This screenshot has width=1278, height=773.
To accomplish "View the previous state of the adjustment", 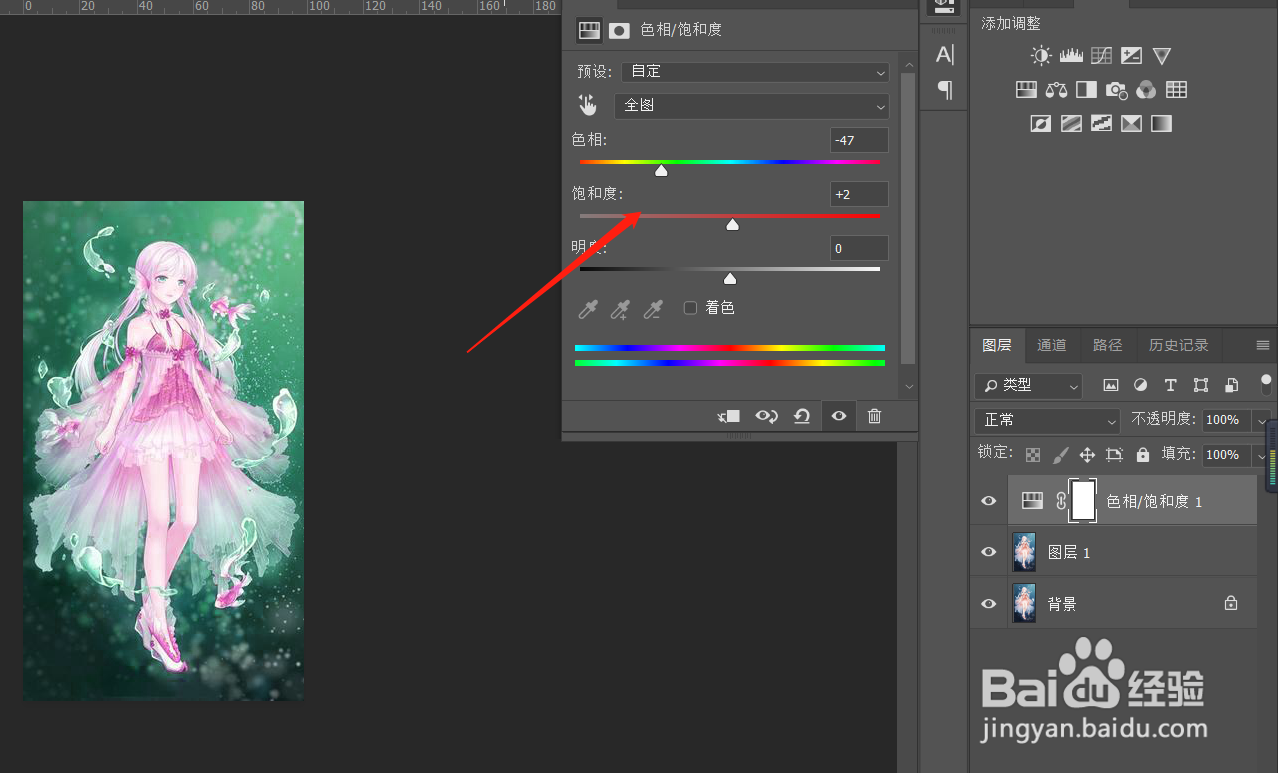I will tap(767, 416).
